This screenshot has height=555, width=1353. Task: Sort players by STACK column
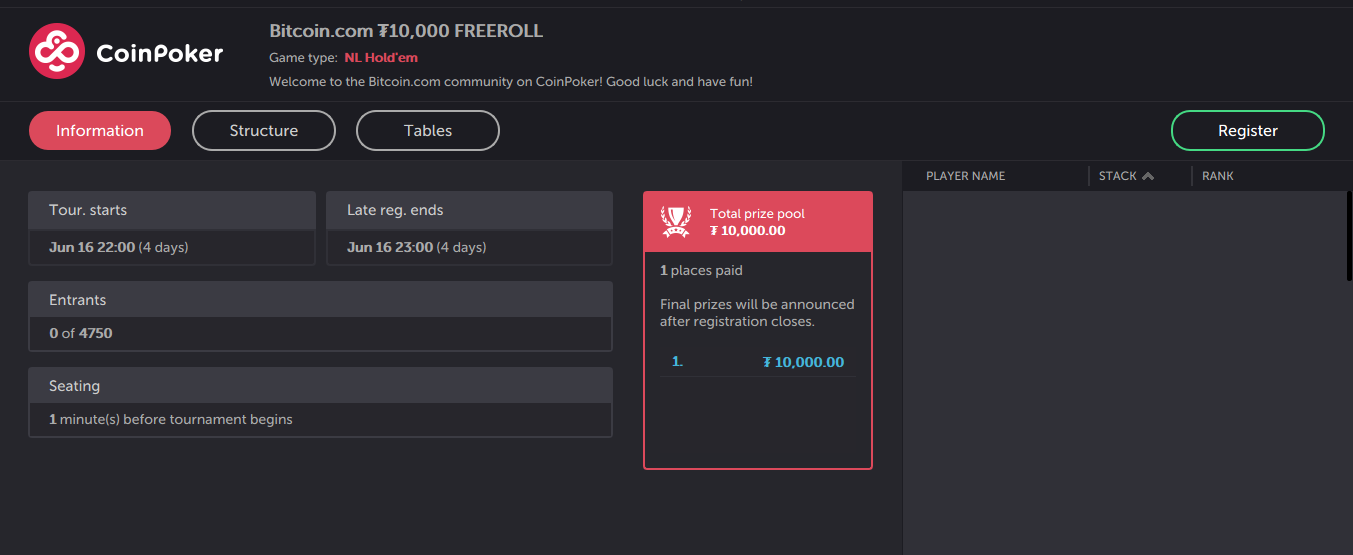[x=1118, y=176]
